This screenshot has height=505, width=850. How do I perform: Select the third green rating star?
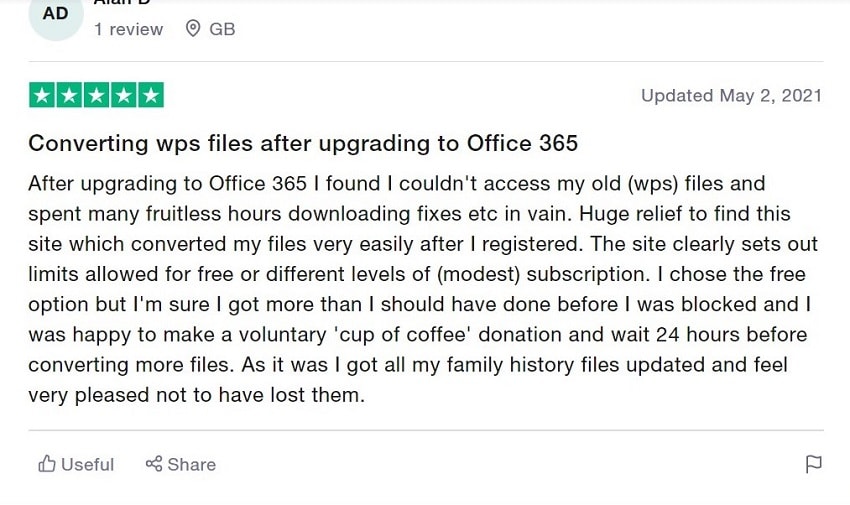(x=96, y=96)
